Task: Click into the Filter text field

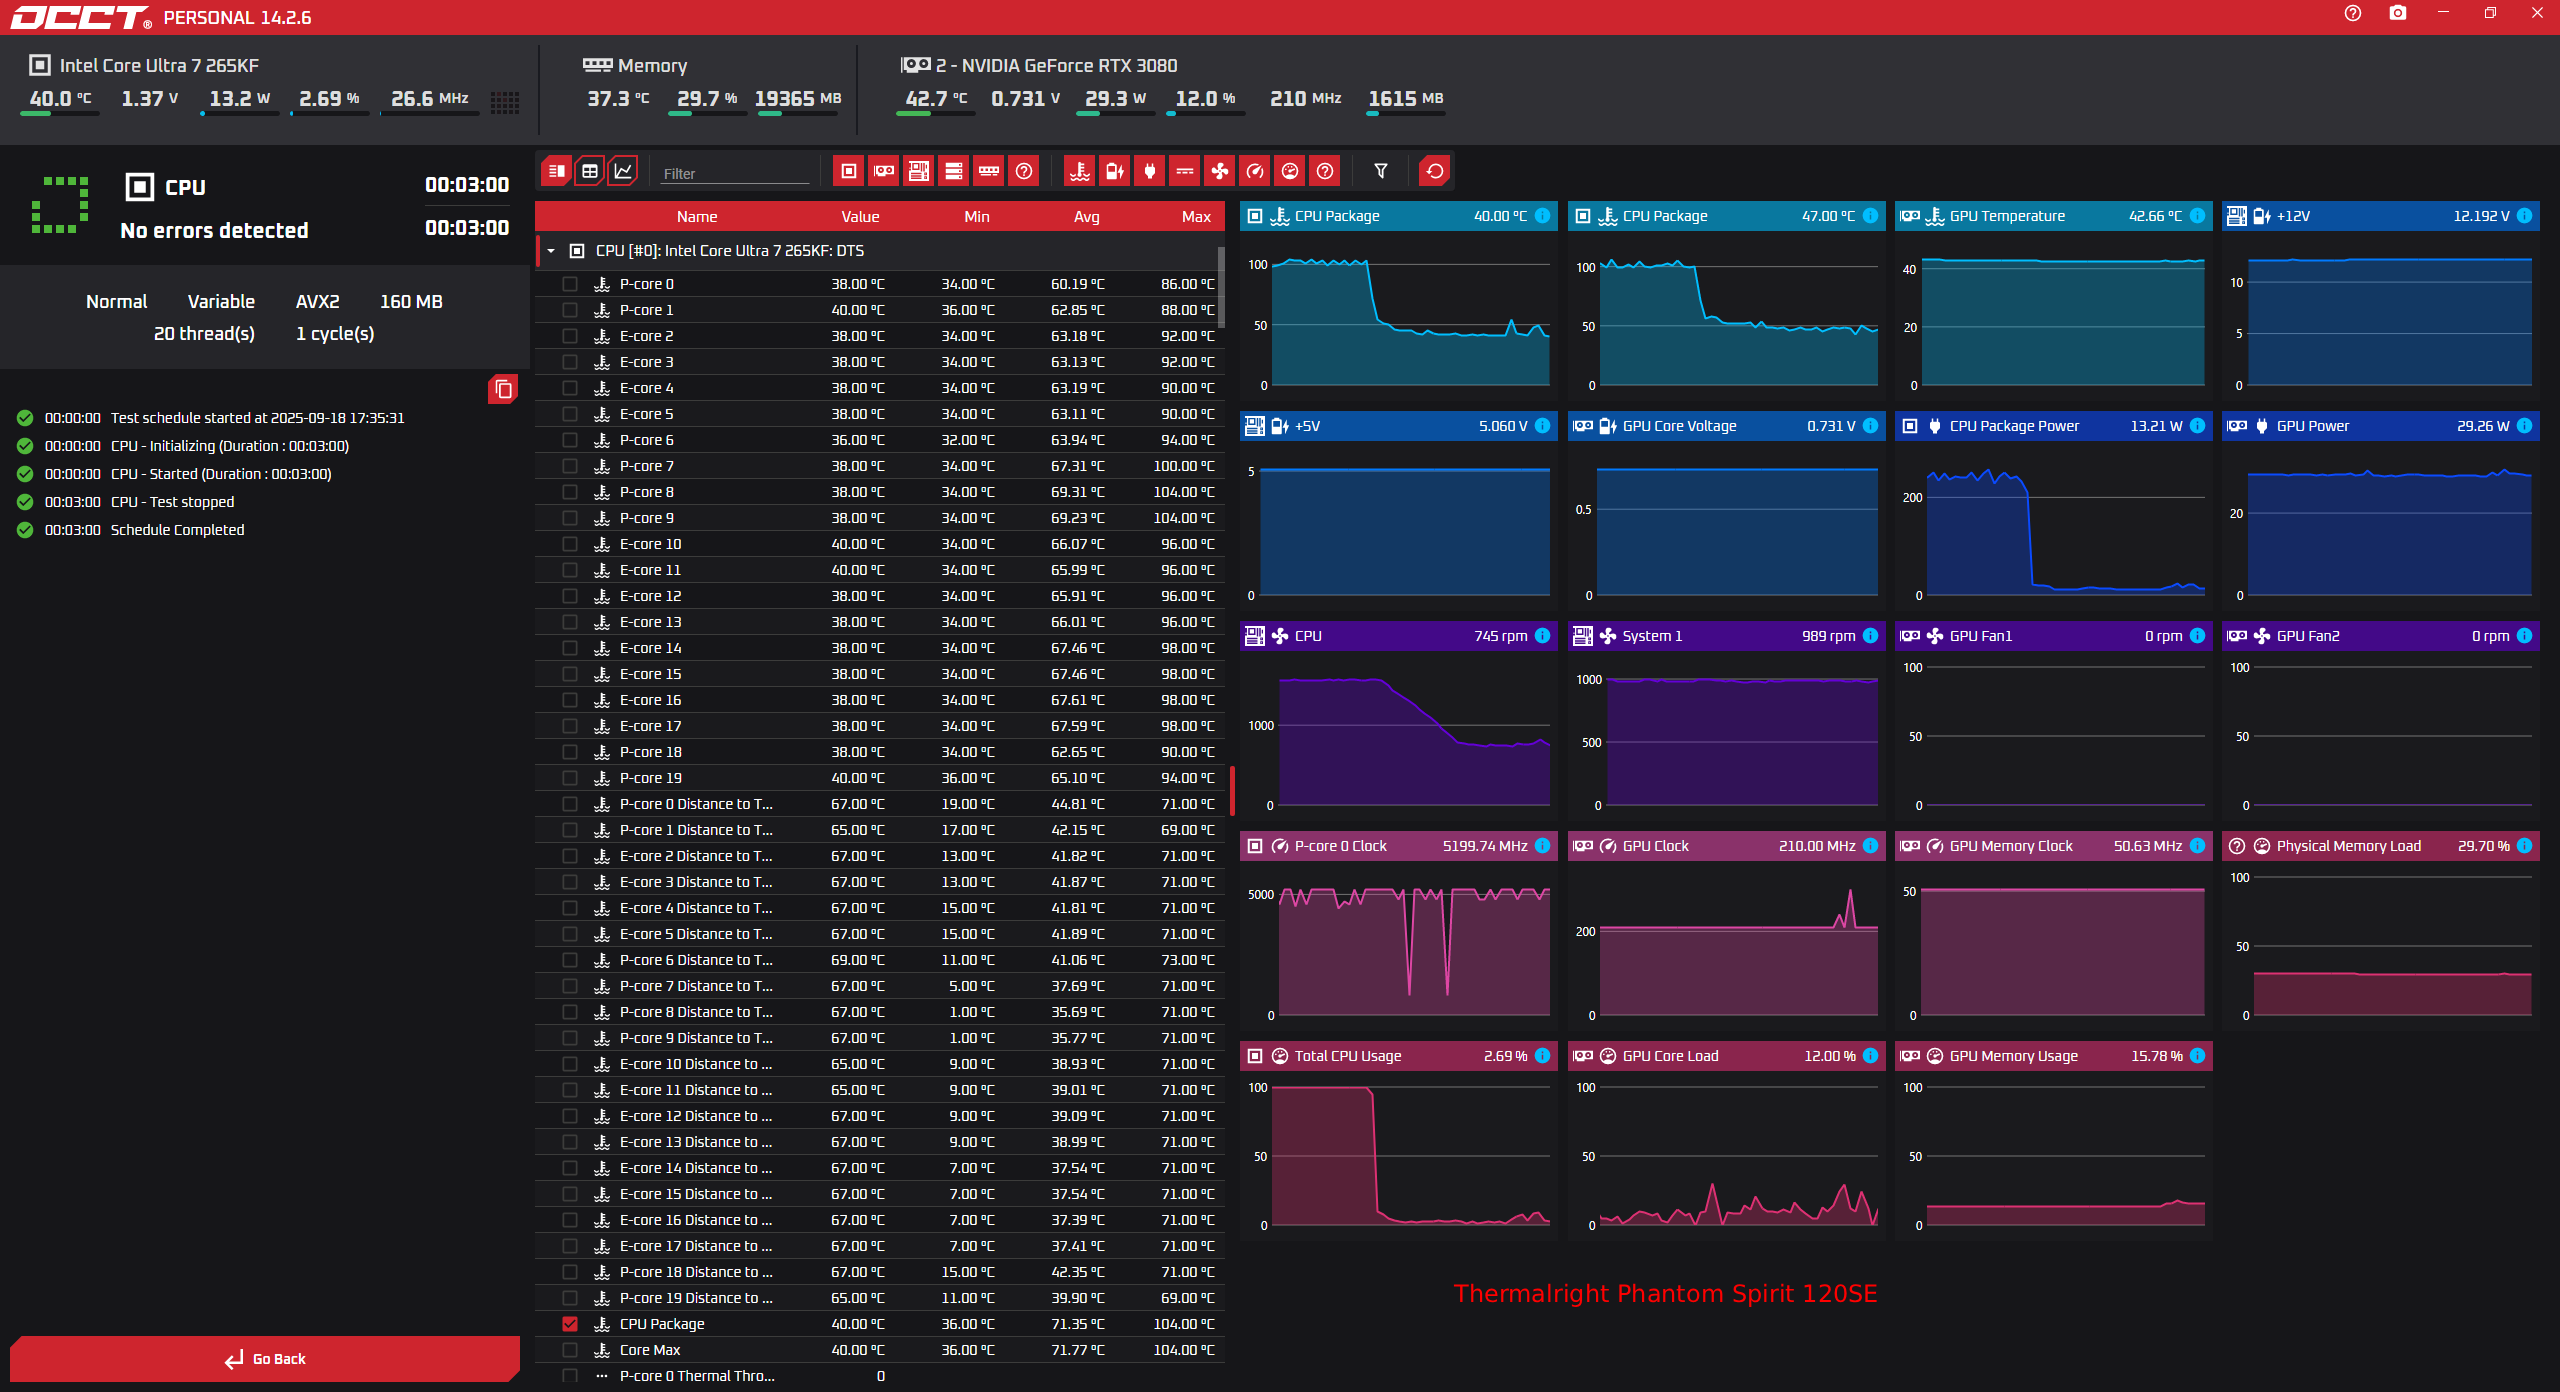Action: [x=735, y=173]
